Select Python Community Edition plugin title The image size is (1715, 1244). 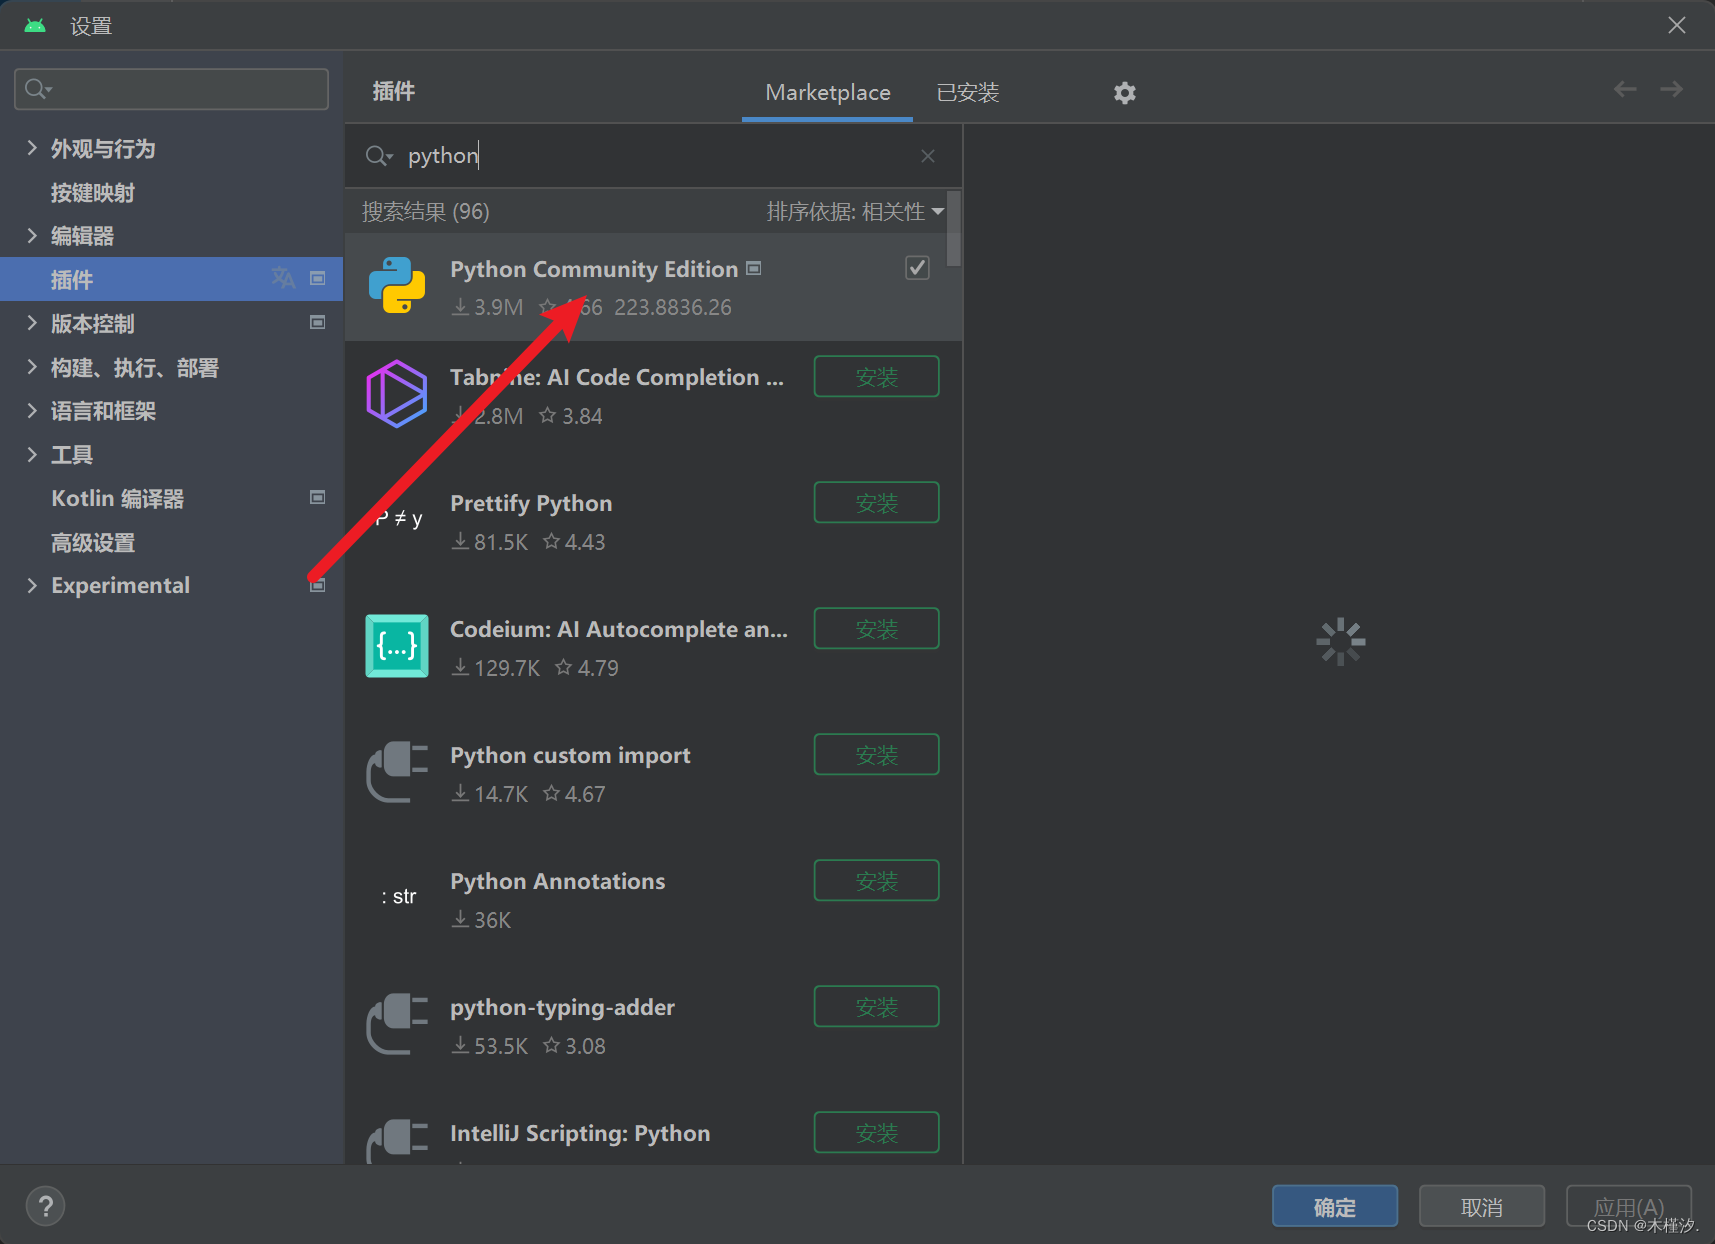594,269
